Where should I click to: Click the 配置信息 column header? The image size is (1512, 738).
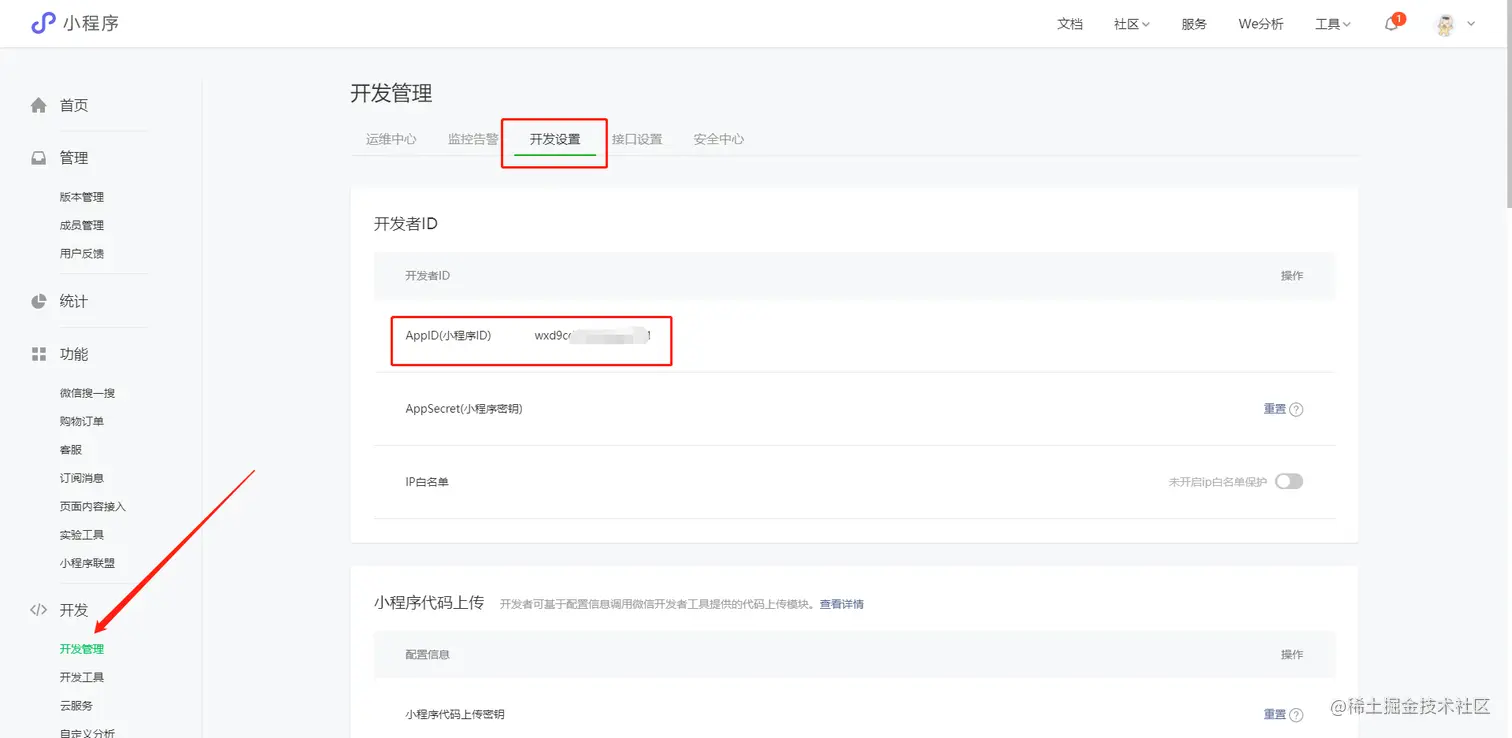427,654
